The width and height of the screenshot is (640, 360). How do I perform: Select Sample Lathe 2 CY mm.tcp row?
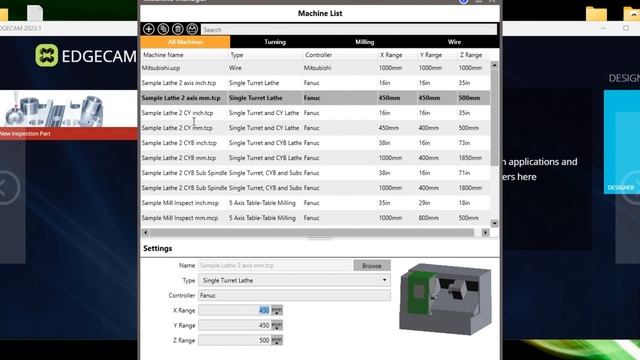click(316, 128)
